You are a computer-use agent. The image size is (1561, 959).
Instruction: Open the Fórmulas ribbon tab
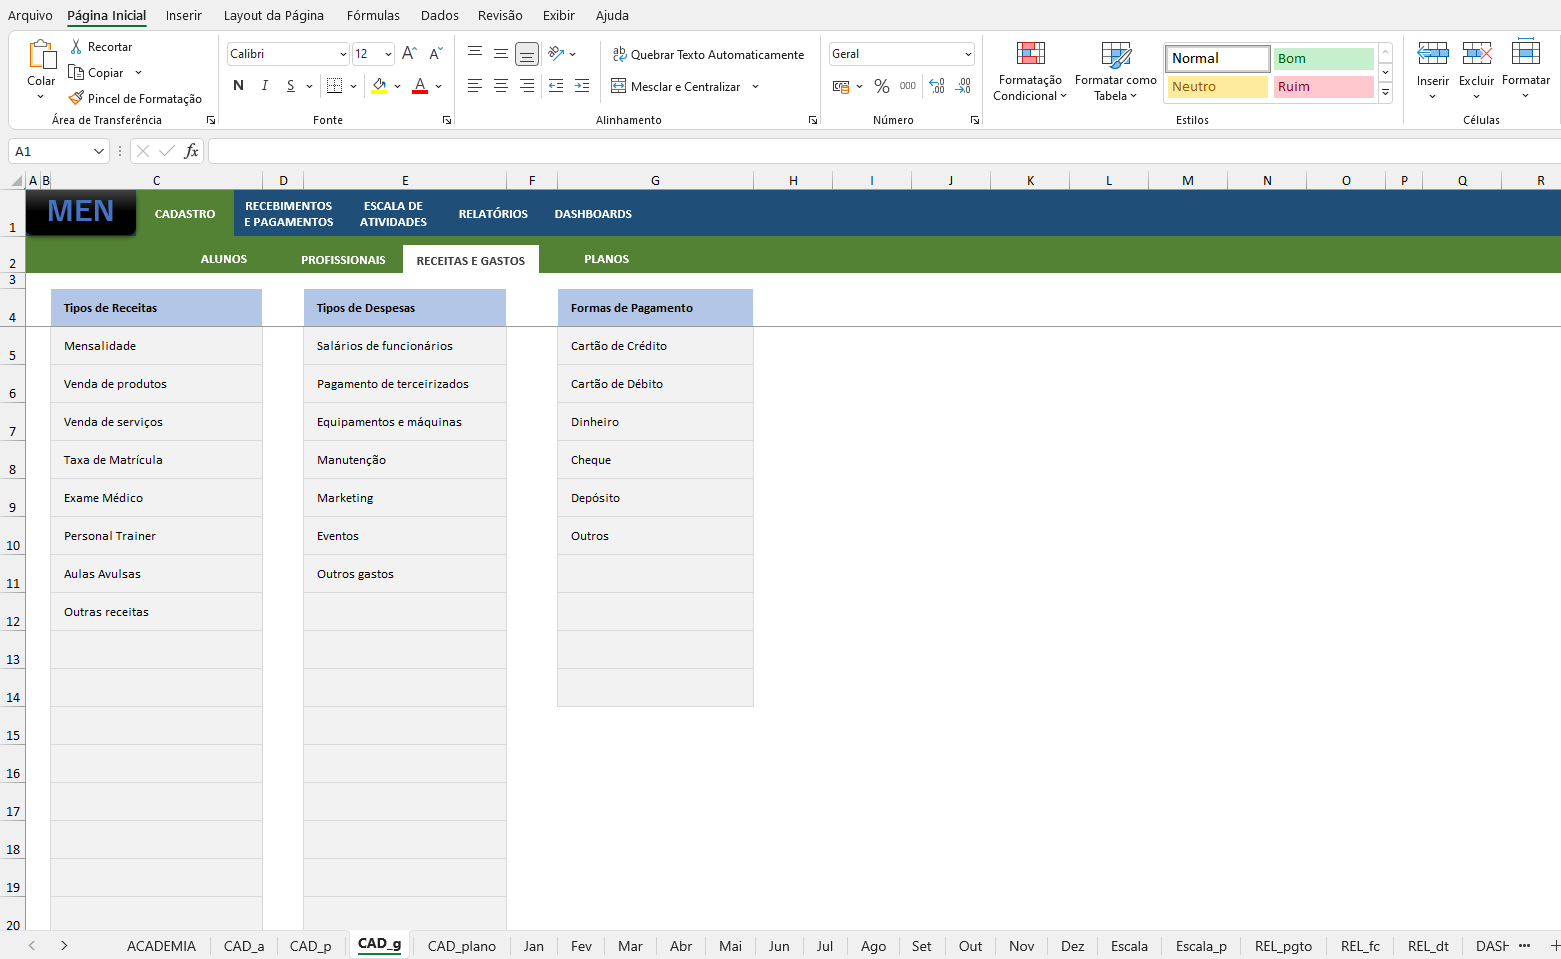click(373, 15)
